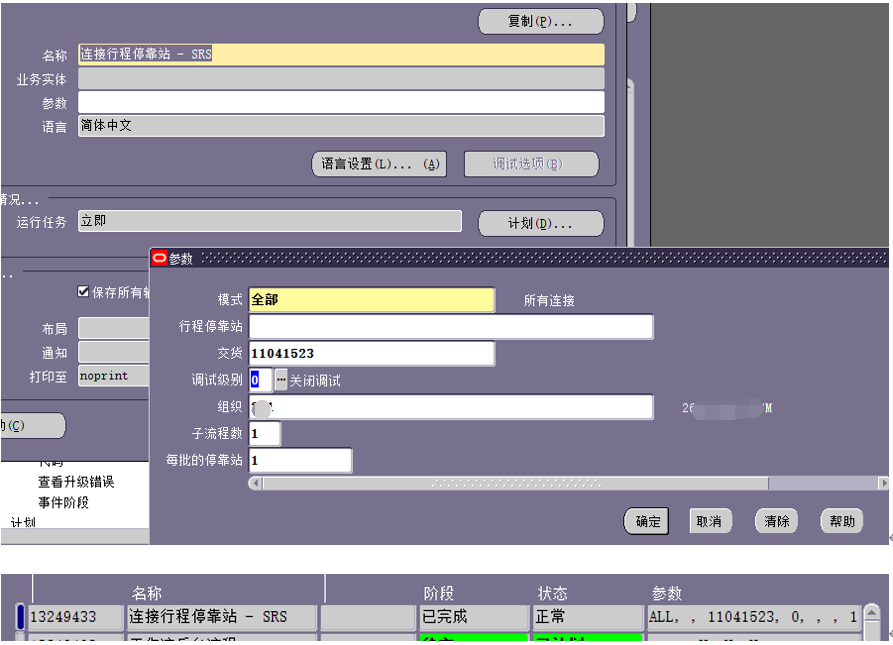Click the 计划(D)... button
Screen dimensions: 893x645
(x=540, y=223)
